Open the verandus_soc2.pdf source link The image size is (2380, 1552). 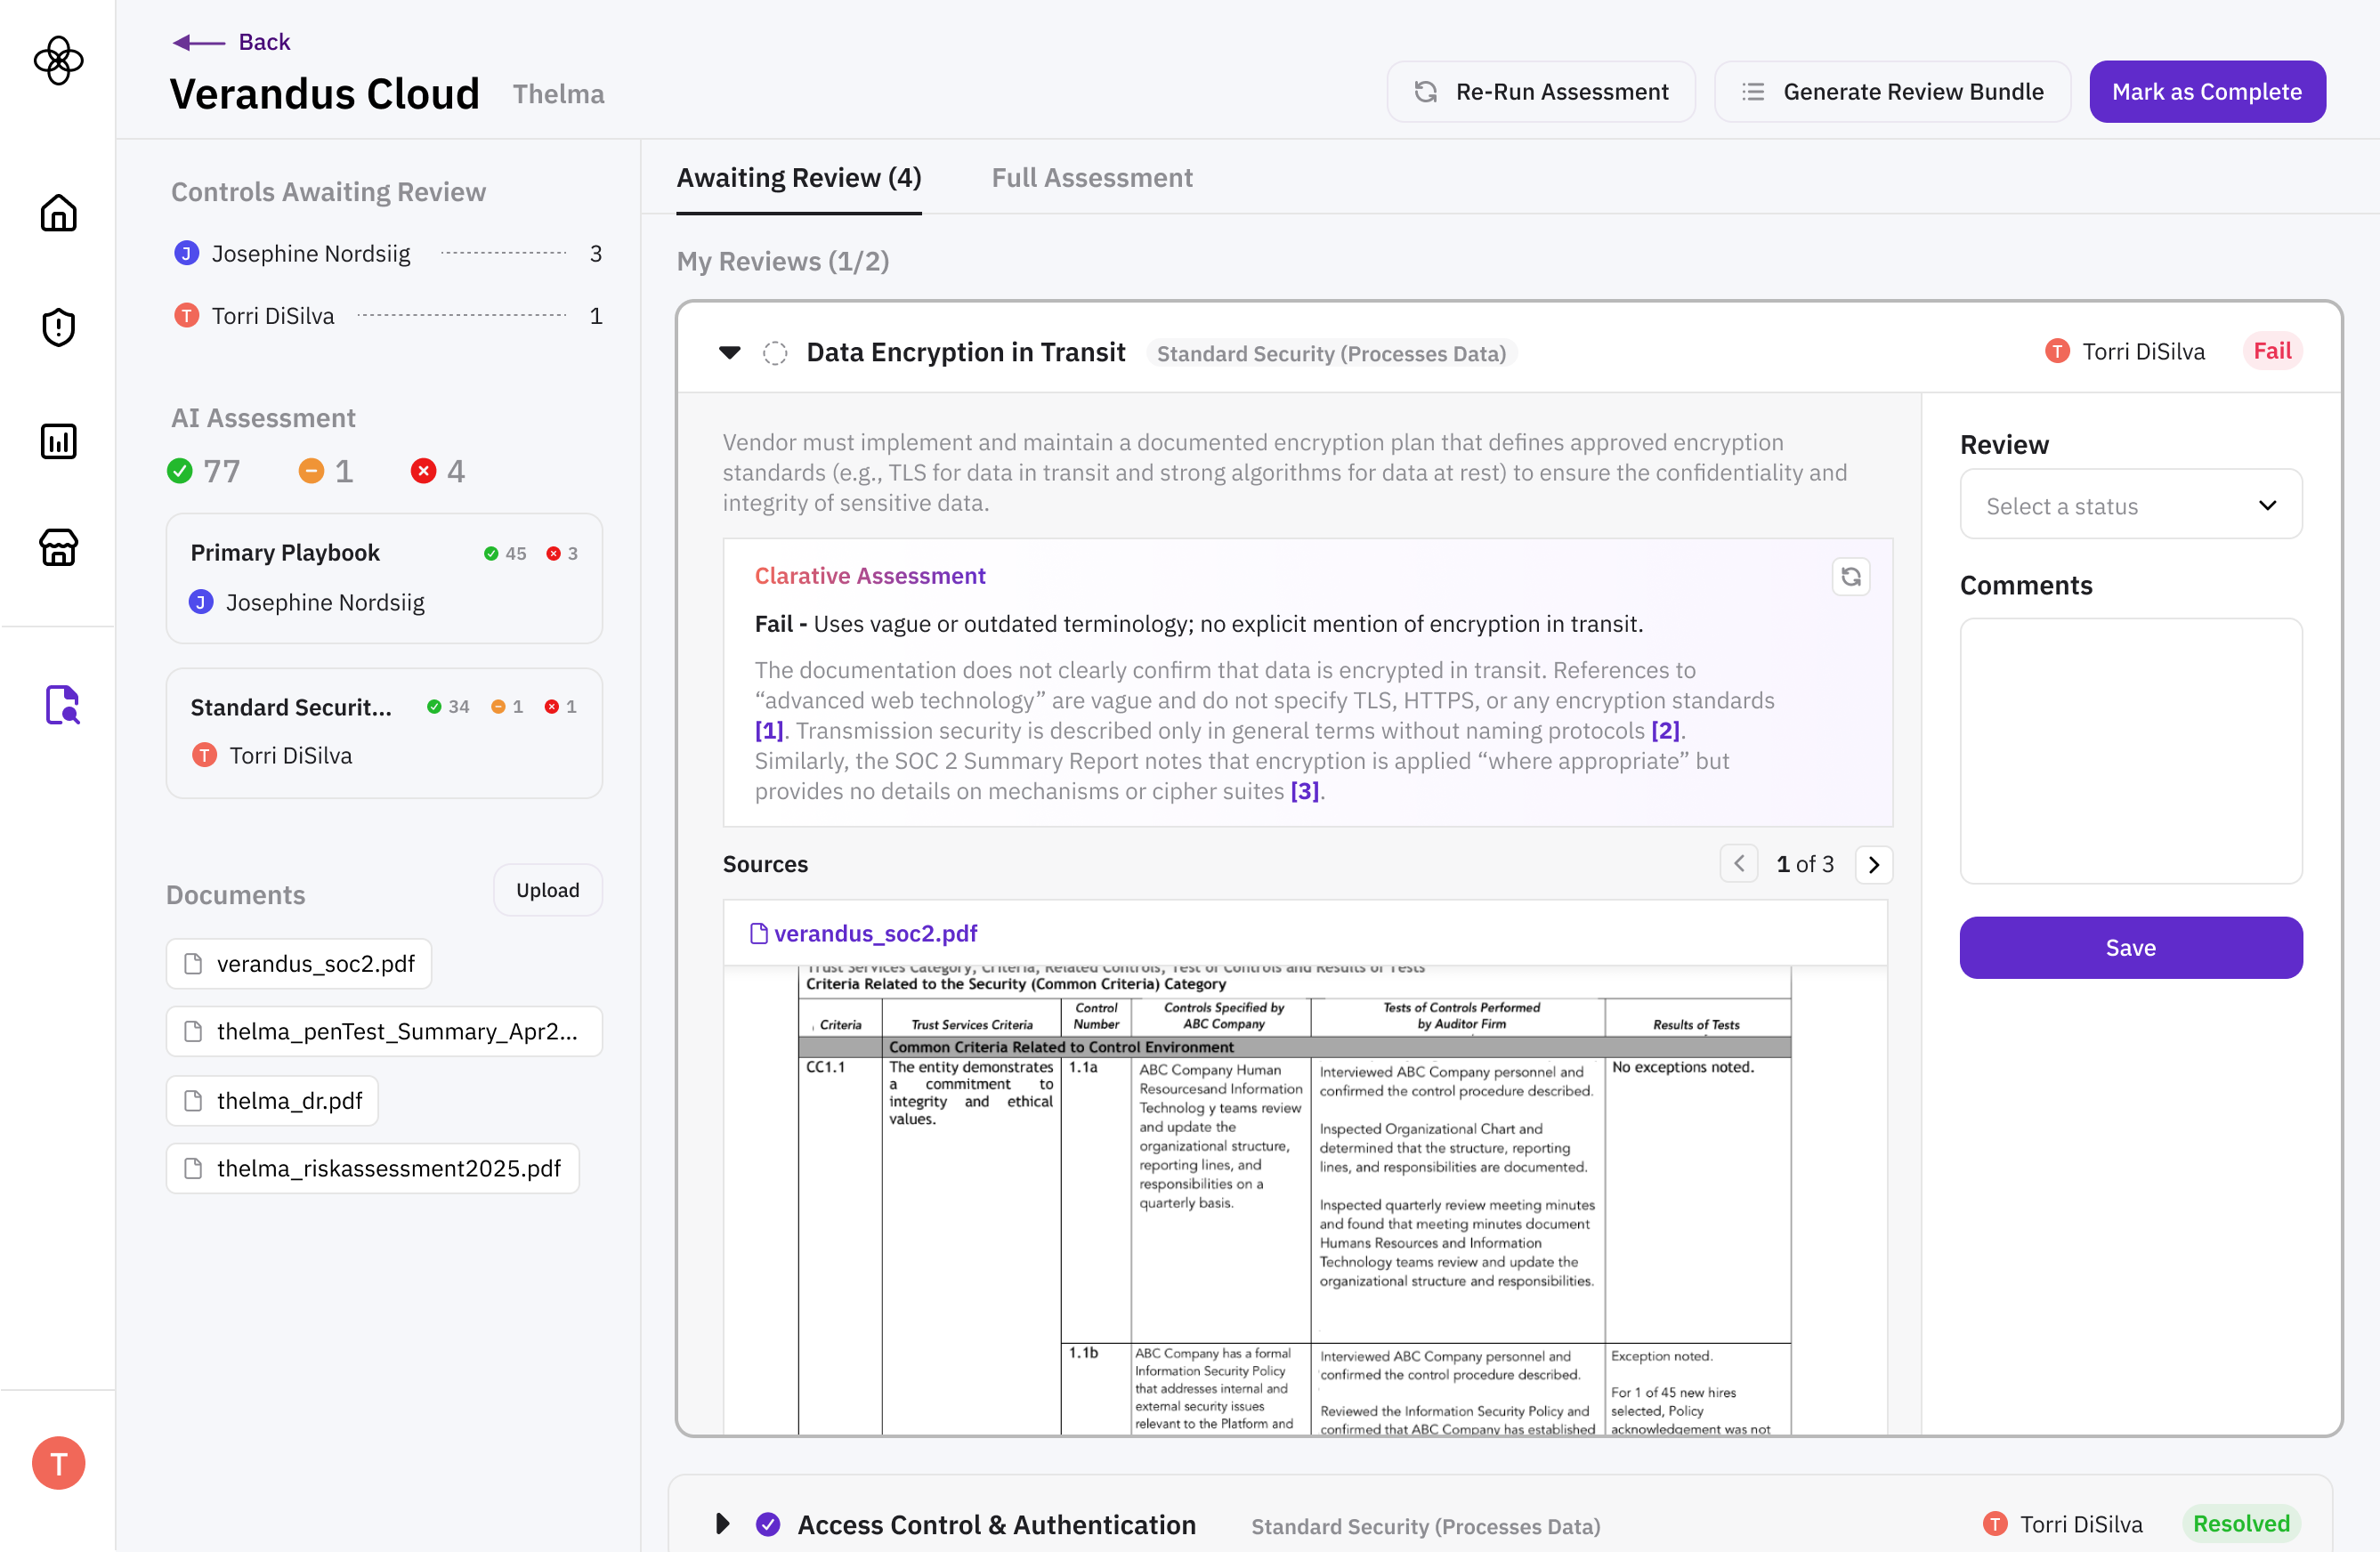click(874, 933)
